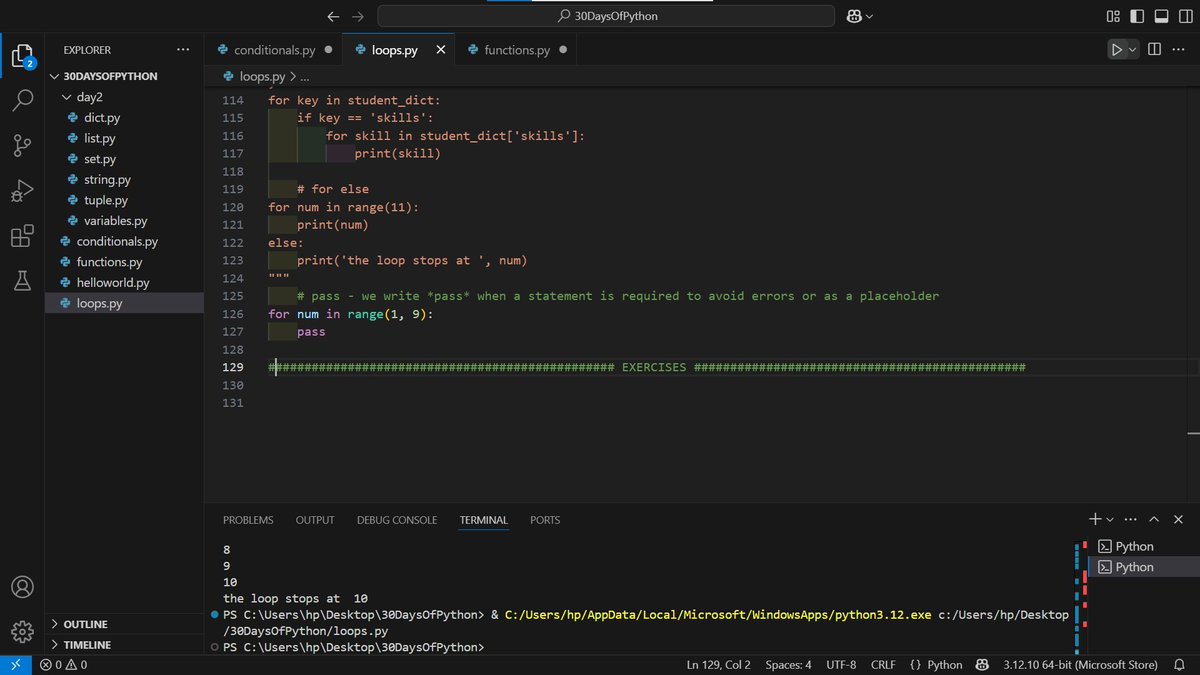Open the Source Control view
1200x675 pixels.
coord(22,146)
